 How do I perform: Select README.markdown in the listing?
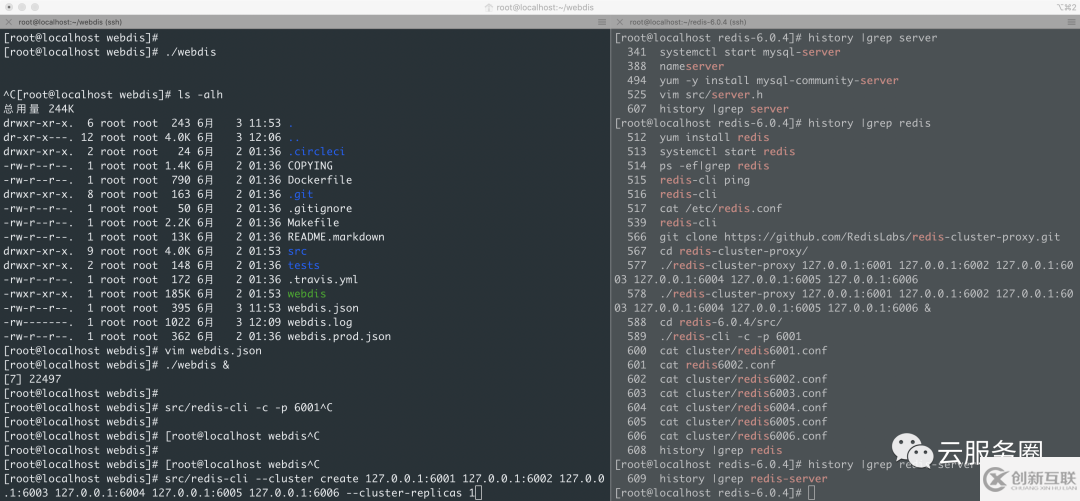coord(336,237)
